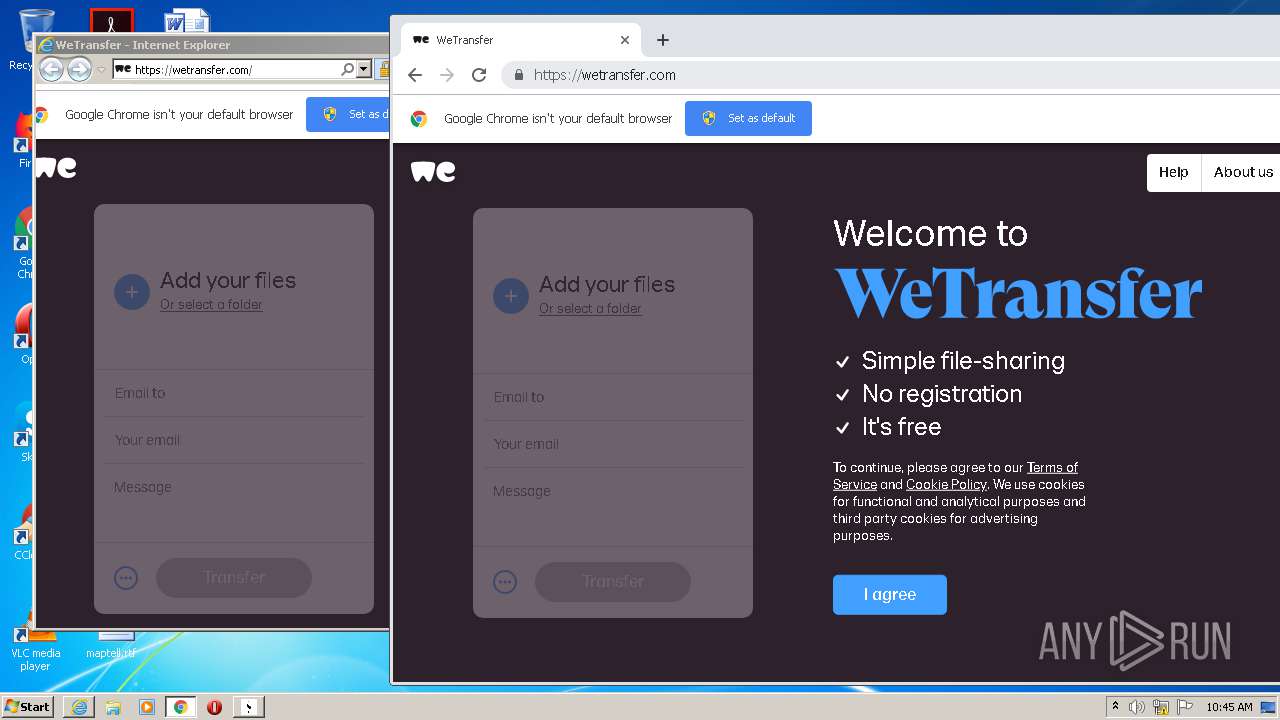Click the Chrome taskbar icon
The image size is (1280, 720).
click(180, 707)
